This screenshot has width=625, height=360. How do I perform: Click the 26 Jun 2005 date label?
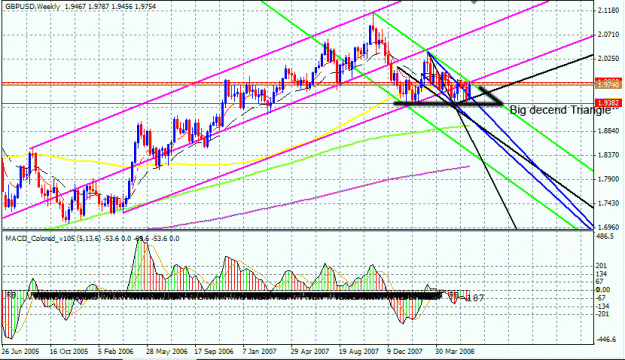20,352
